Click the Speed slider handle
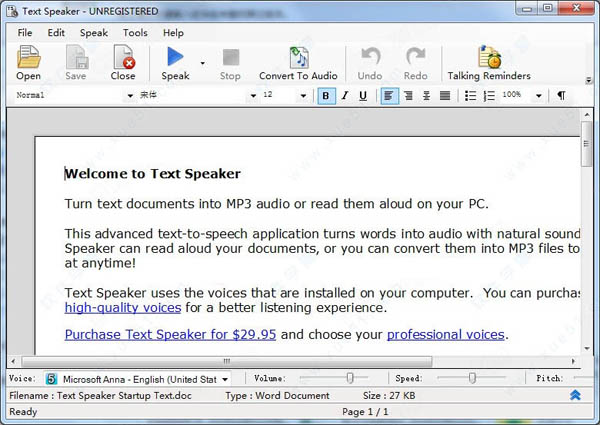 (472, 378)
